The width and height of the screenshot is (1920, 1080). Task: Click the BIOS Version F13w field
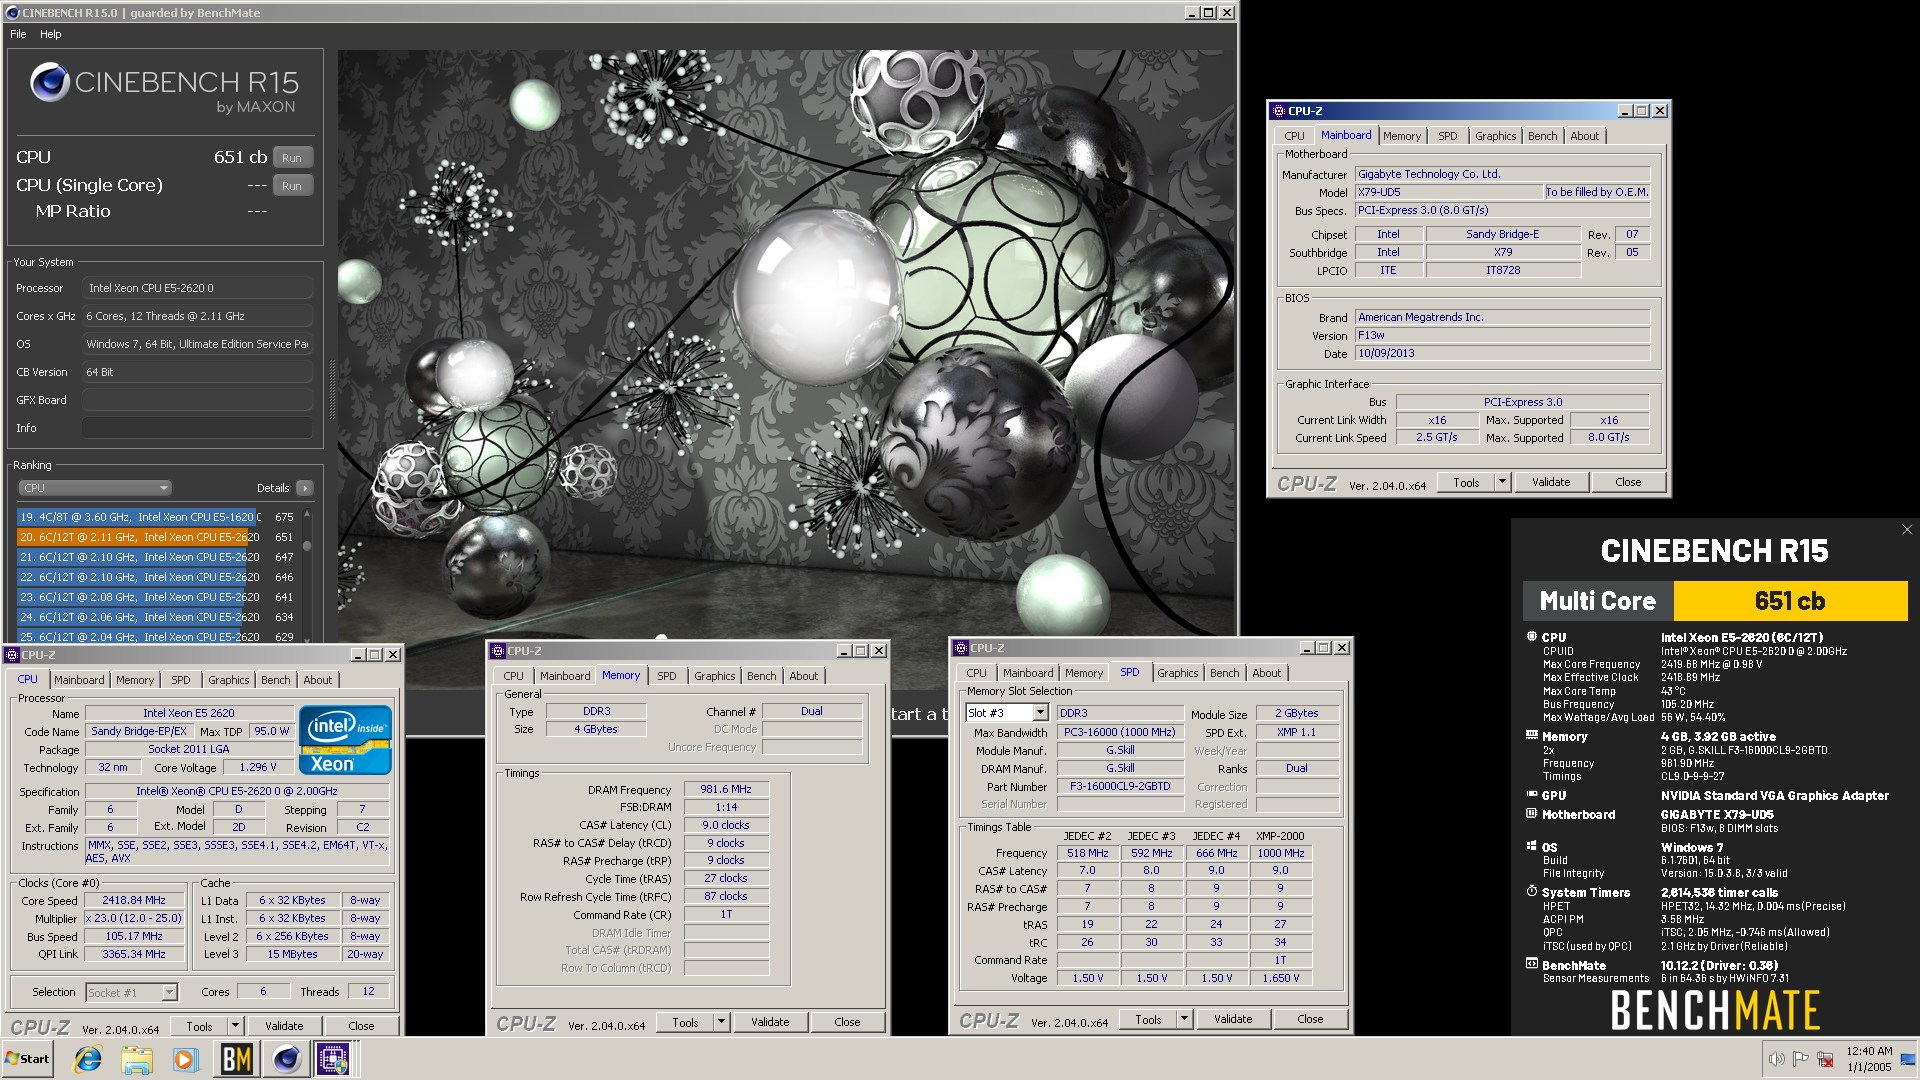tap(1502, 335)
